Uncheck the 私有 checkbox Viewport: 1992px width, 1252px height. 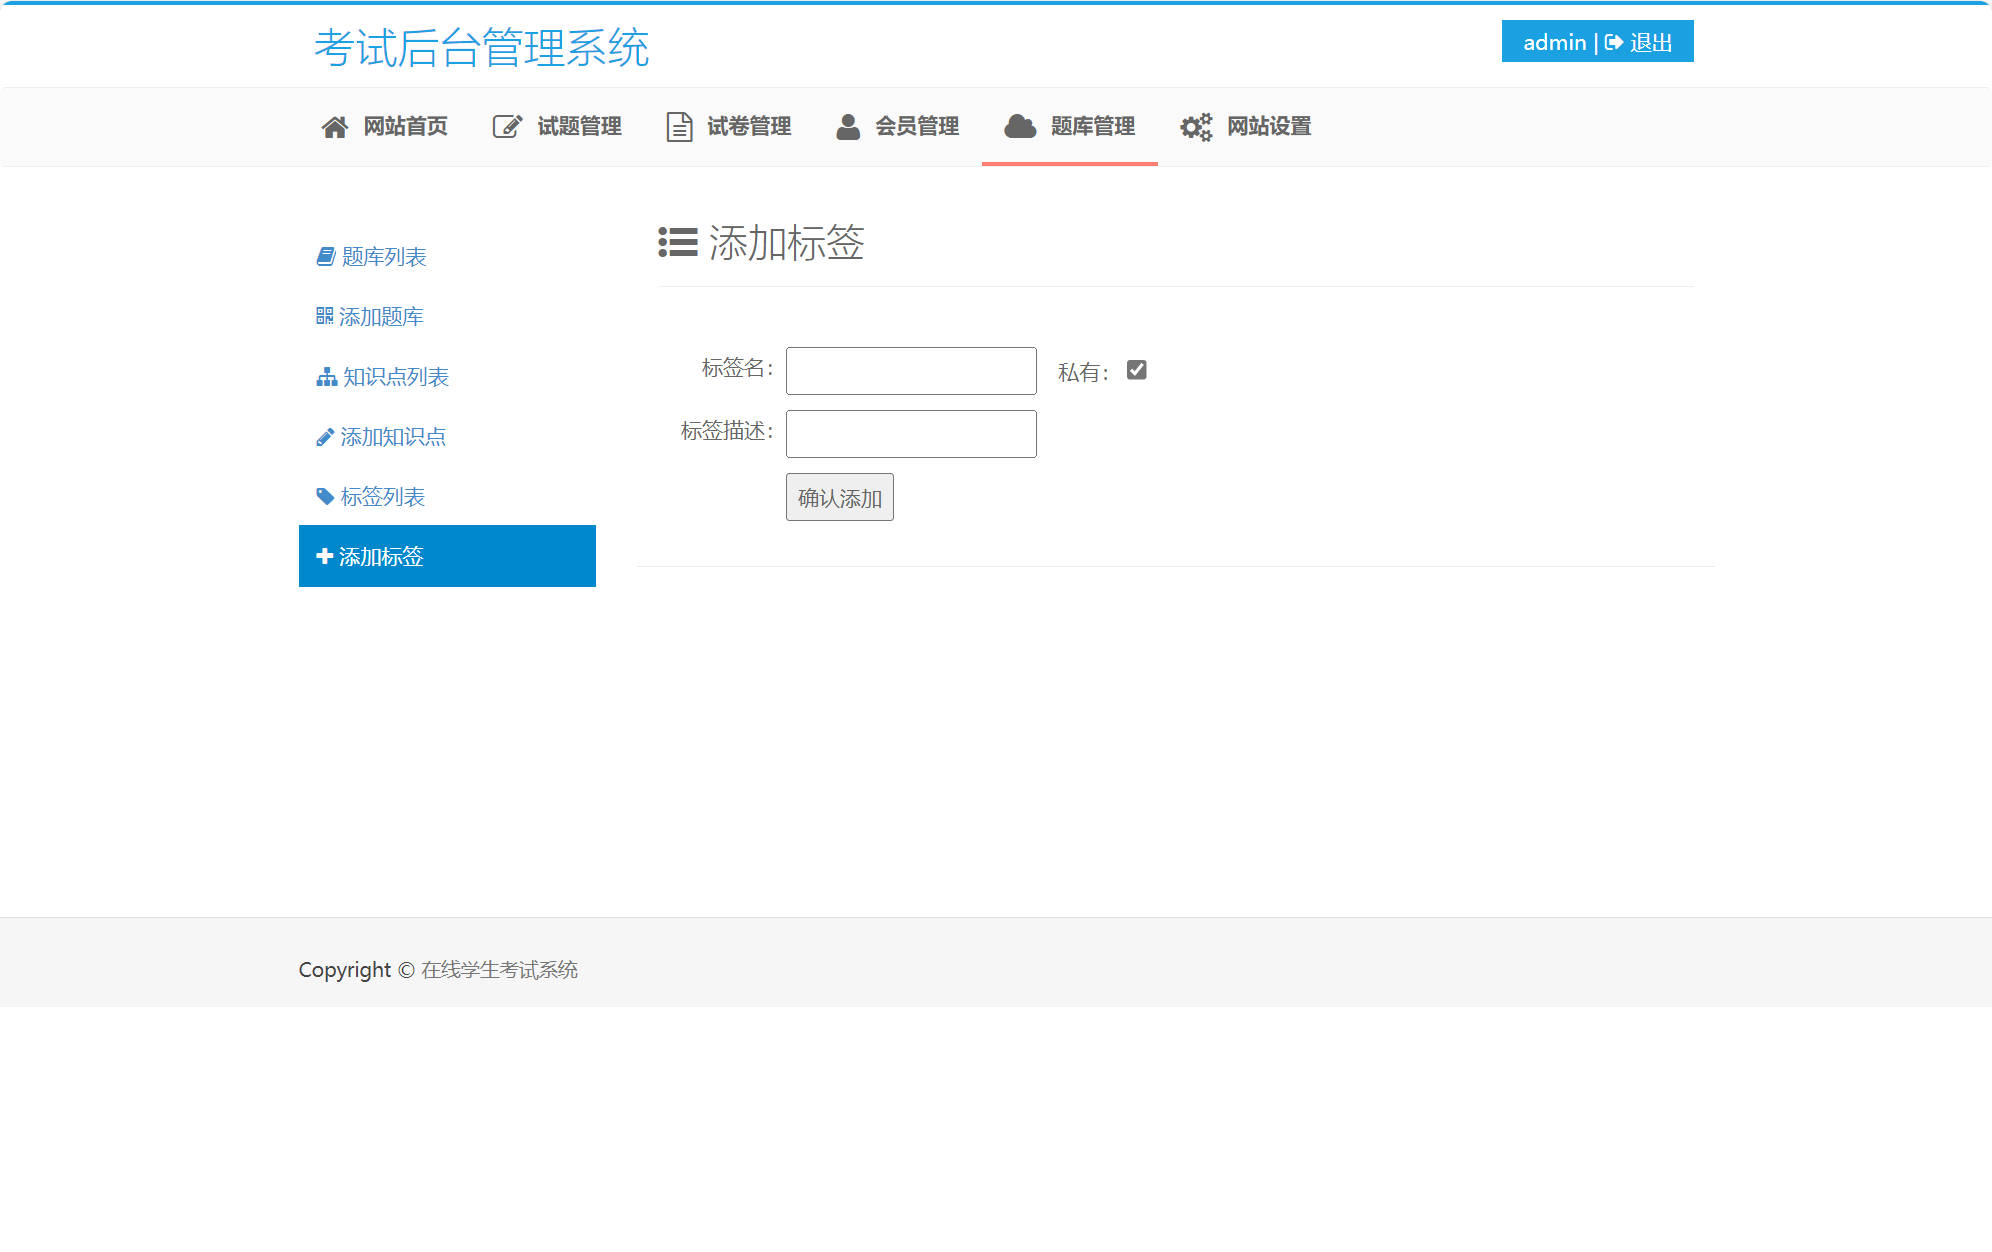[1136, 370]
